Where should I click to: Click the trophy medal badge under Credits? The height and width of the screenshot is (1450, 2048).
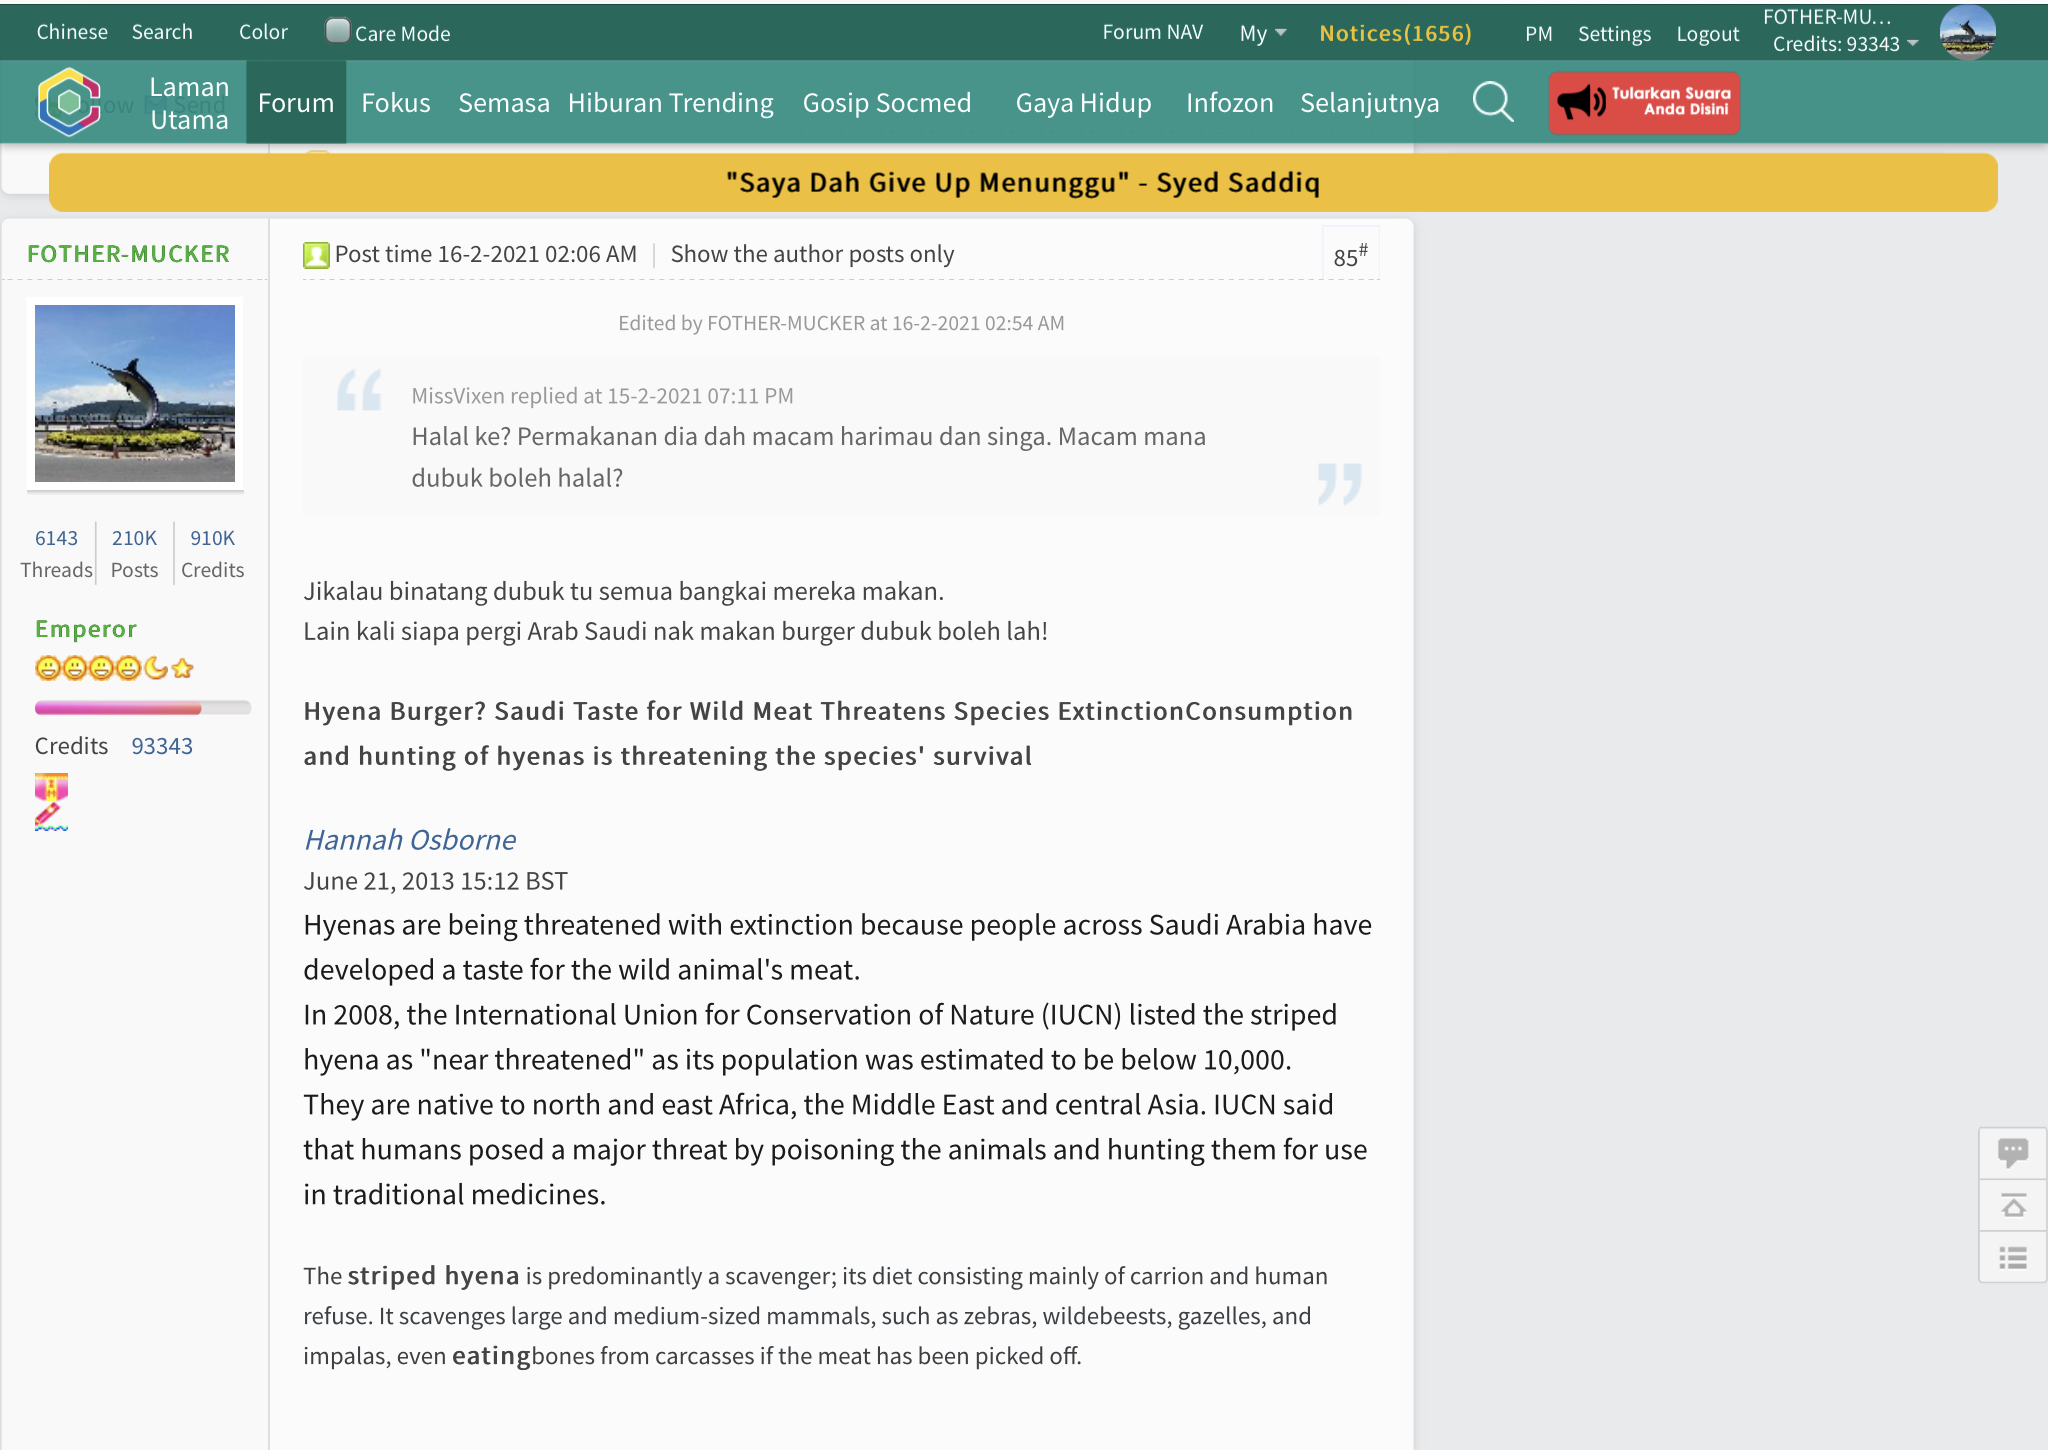point(50,787)
